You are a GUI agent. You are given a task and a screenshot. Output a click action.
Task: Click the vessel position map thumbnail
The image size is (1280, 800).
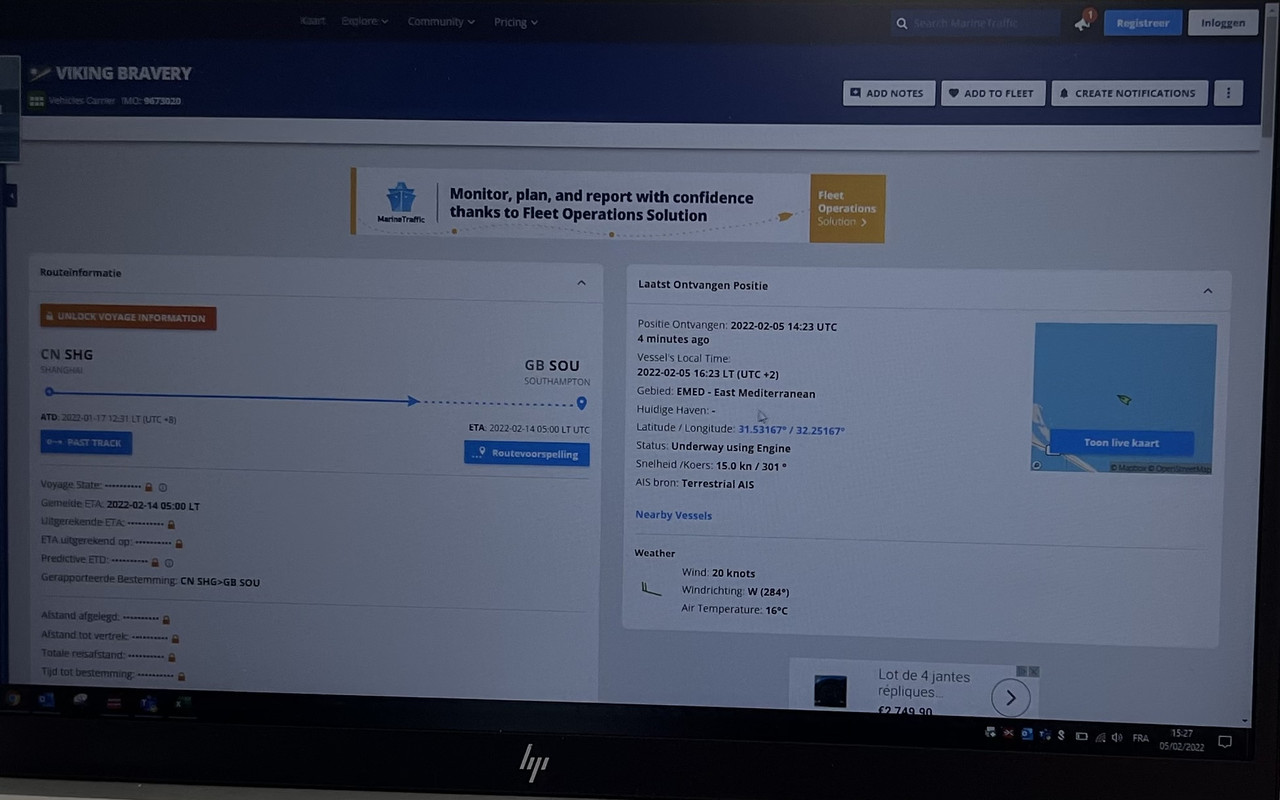[x=1124, y=397]
